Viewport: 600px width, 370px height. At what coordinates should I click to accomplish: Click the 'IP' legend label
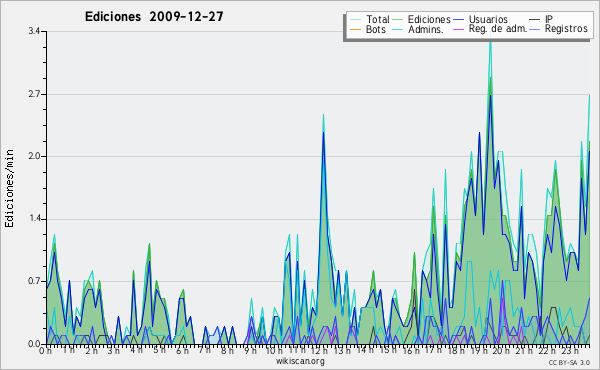click(x=549, y=19)
